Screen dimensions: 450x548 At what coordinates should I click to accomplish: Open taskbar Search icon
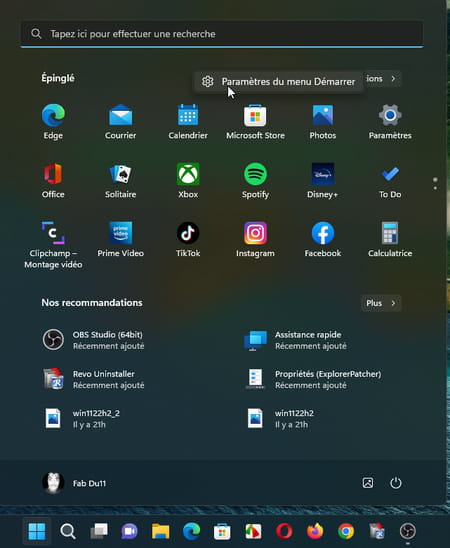[67, 531]
